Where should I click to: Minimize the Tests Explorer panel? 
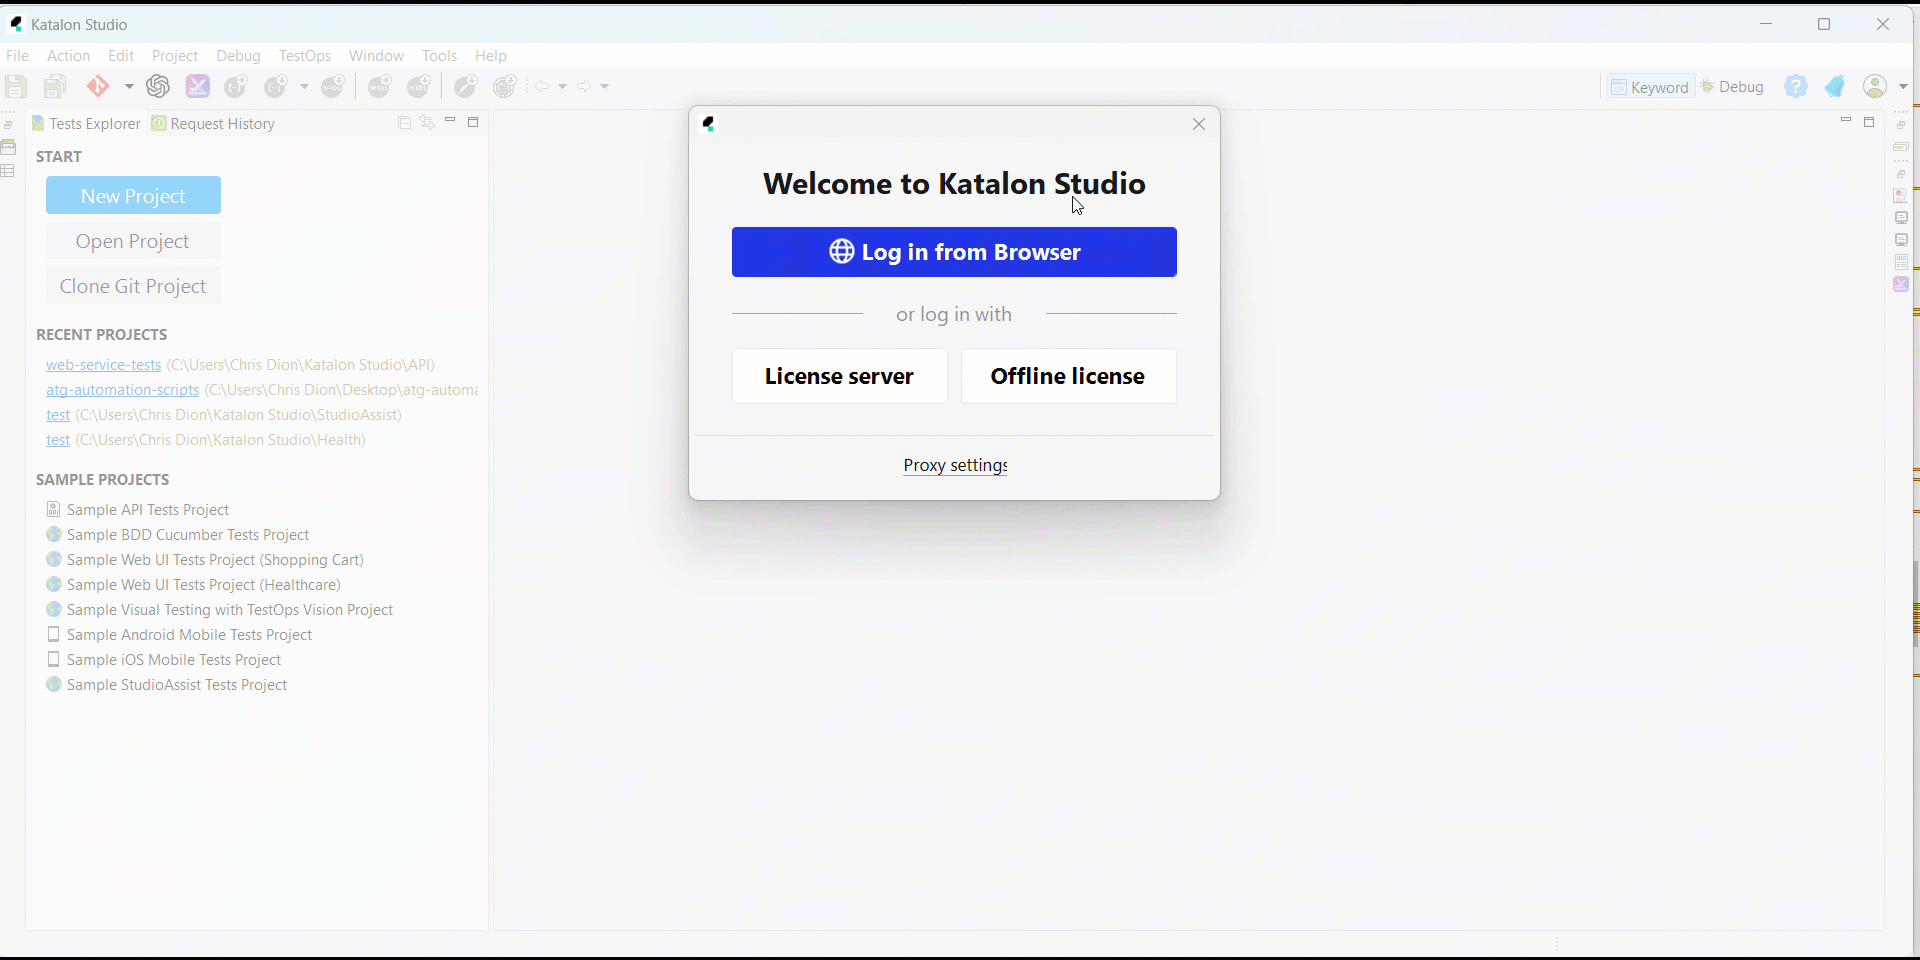450,121
